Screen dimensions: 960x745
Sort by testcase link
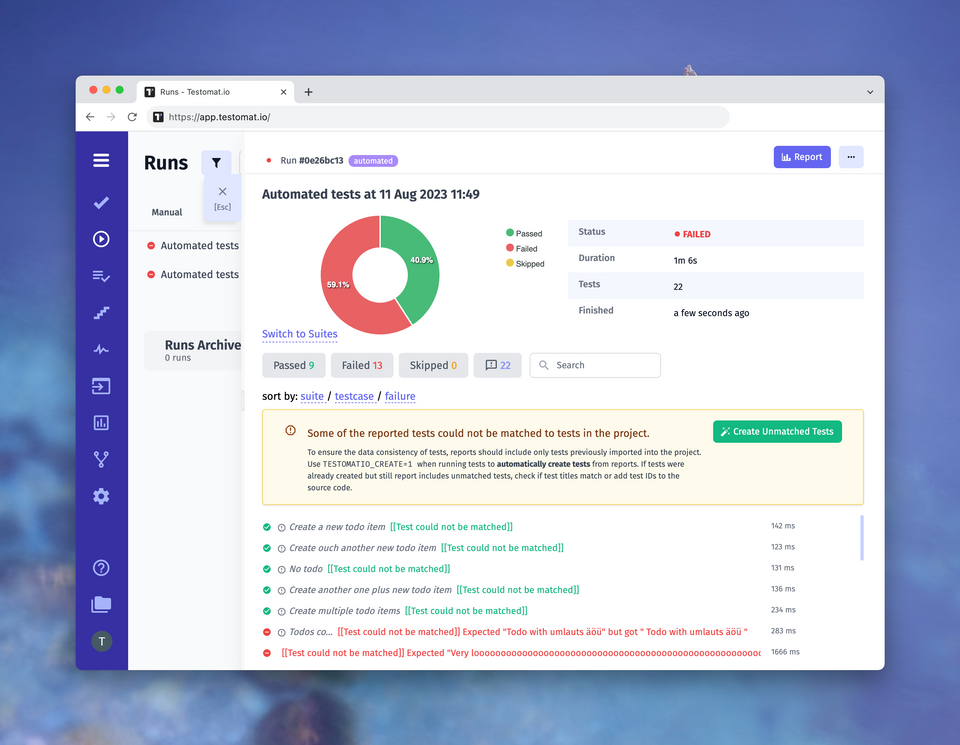point(354,397)
